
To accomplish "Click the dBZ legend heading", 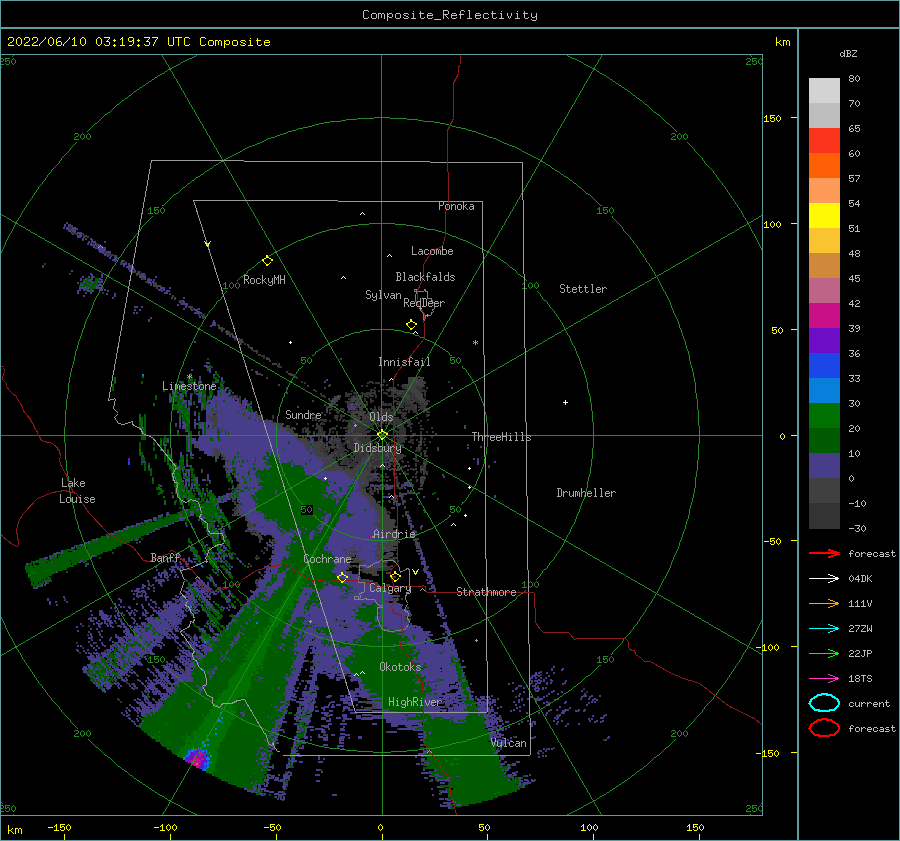I will coord(848,53).
